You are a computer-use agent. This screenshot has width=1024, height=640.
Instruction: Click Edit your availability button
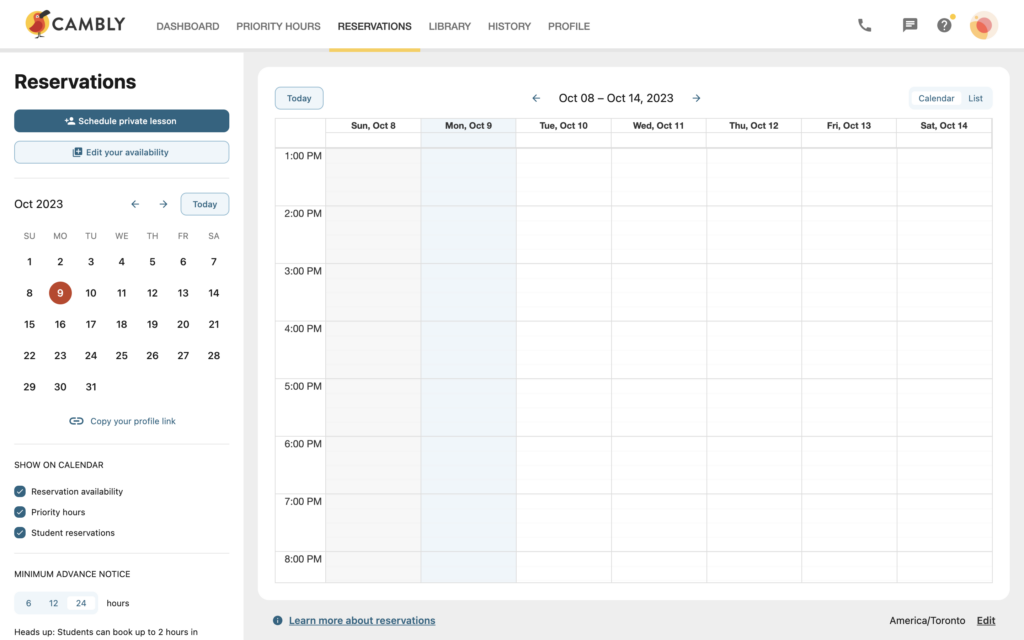coord(121,151)
